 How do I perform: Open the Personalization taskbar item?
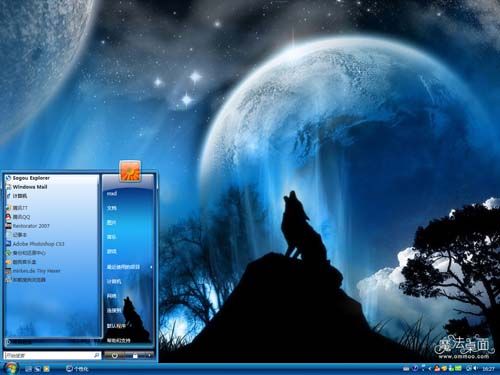click(x=77, y=369)
